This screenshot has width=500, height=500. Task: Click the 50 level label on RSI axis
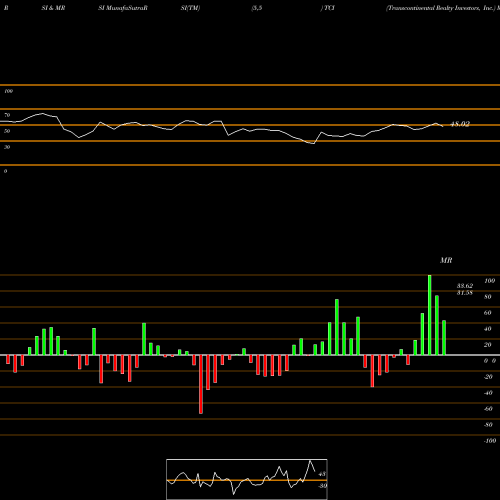click(7, 131)
